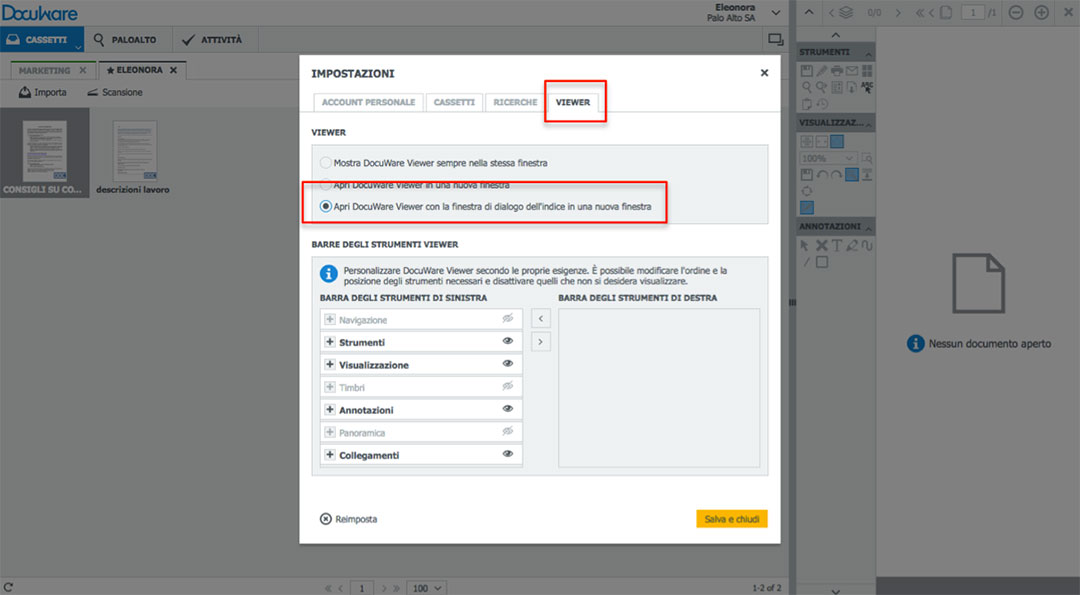Click the Salva e chiudi button
This screenshot has height=595, width=1080.
731,519
